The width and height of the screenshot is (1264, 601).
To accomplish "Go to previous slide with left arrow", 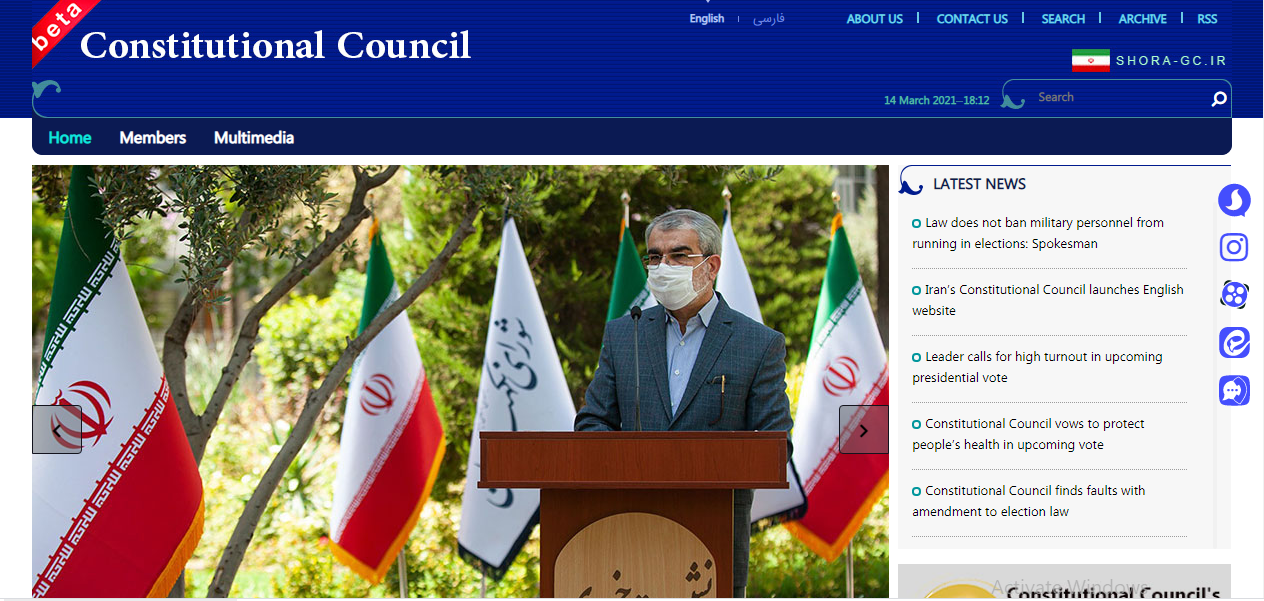I will pyautogui.click(x=57, y=430).
